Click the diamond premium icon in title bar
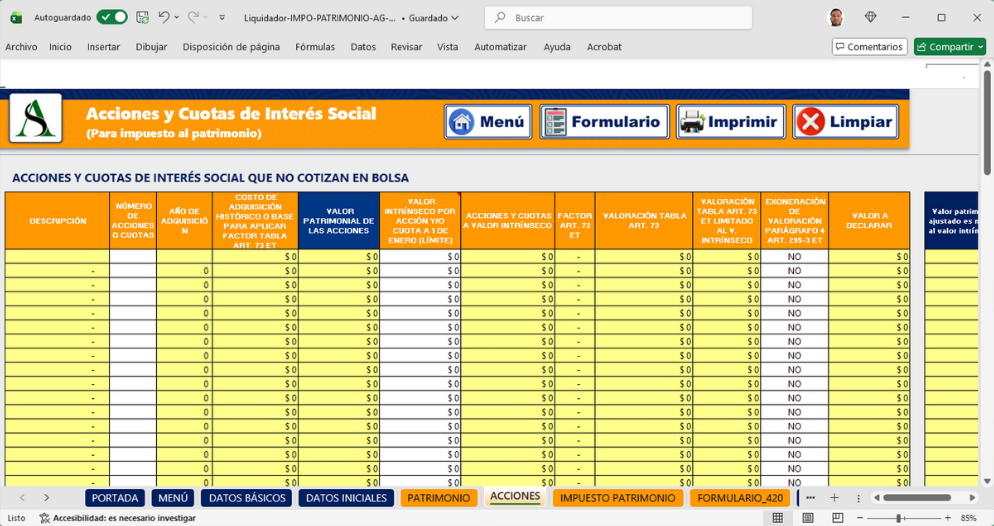This screenshot has width=994, height=526. coord(870,17)
